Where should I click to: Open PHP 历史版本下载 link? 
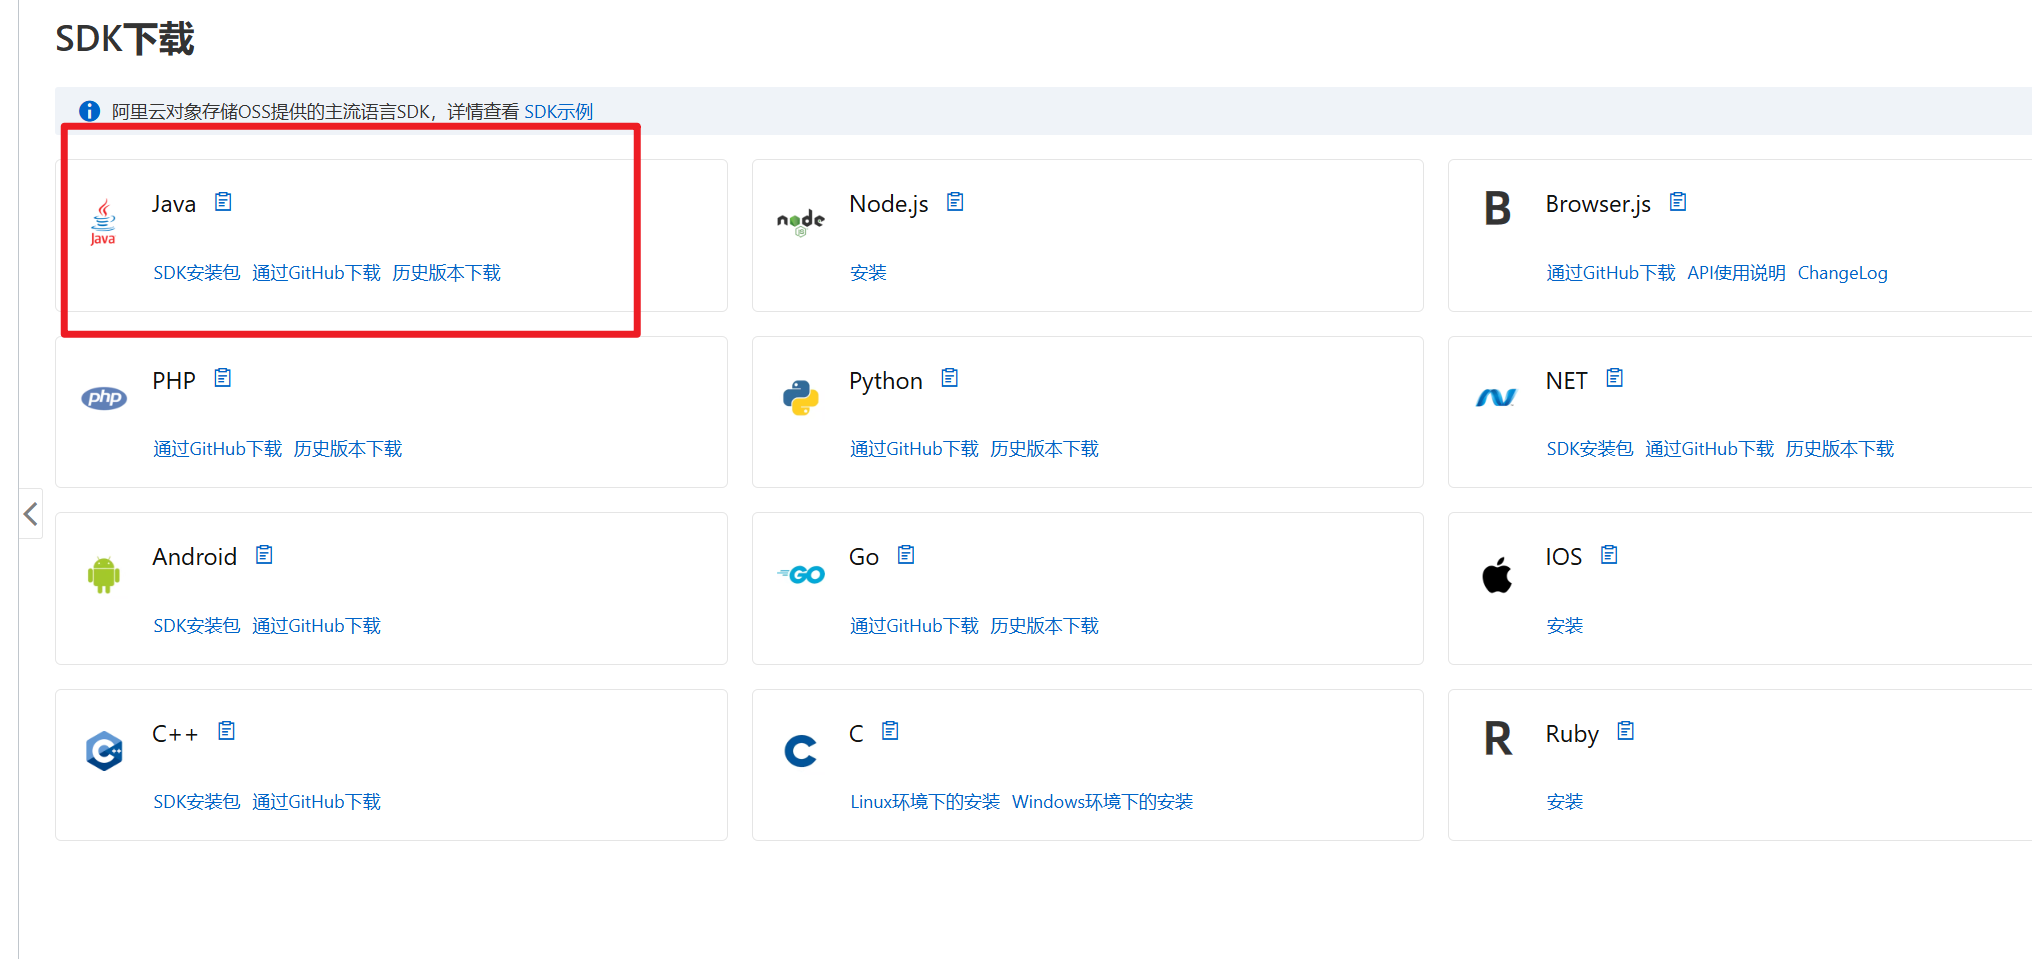348,449
